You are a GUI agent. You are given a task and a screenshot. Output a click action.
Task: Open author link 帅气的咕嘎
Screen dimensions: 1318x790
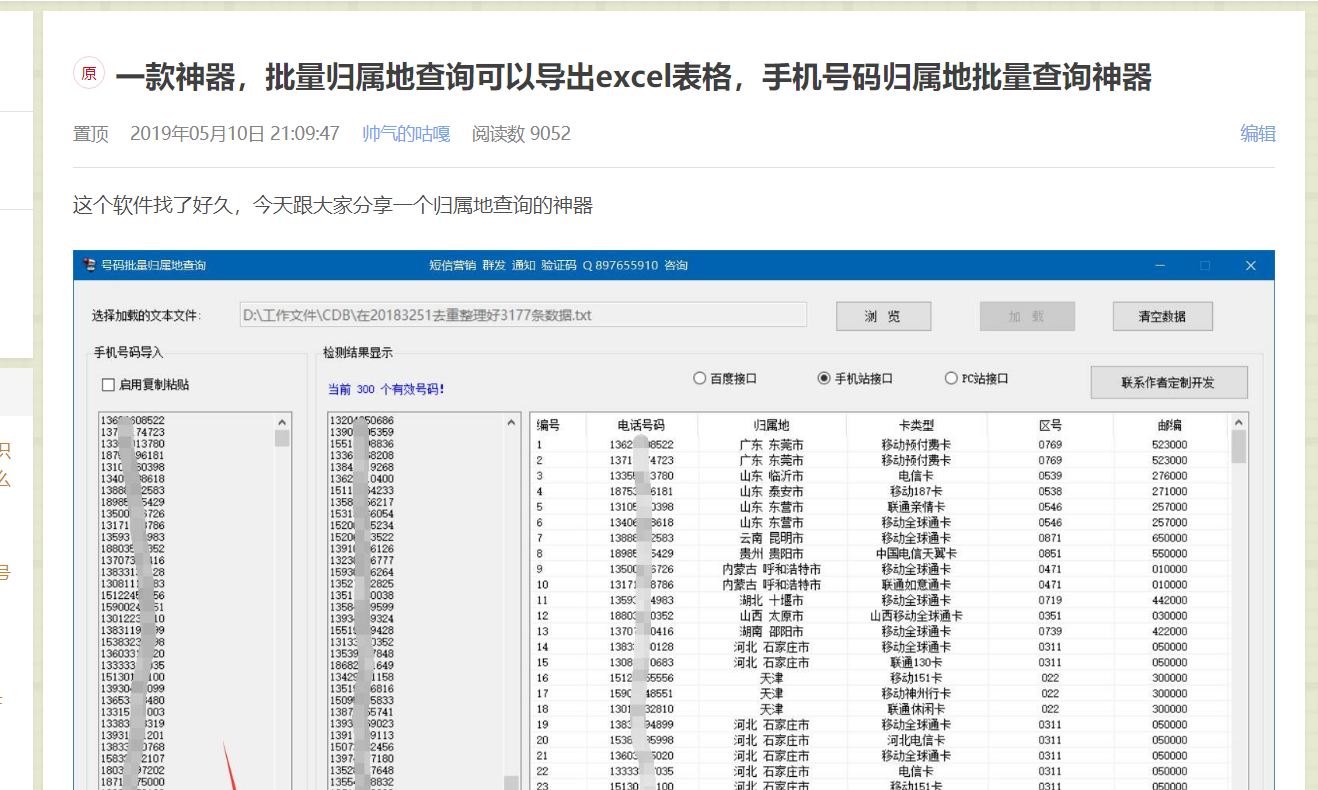[406, 134]
